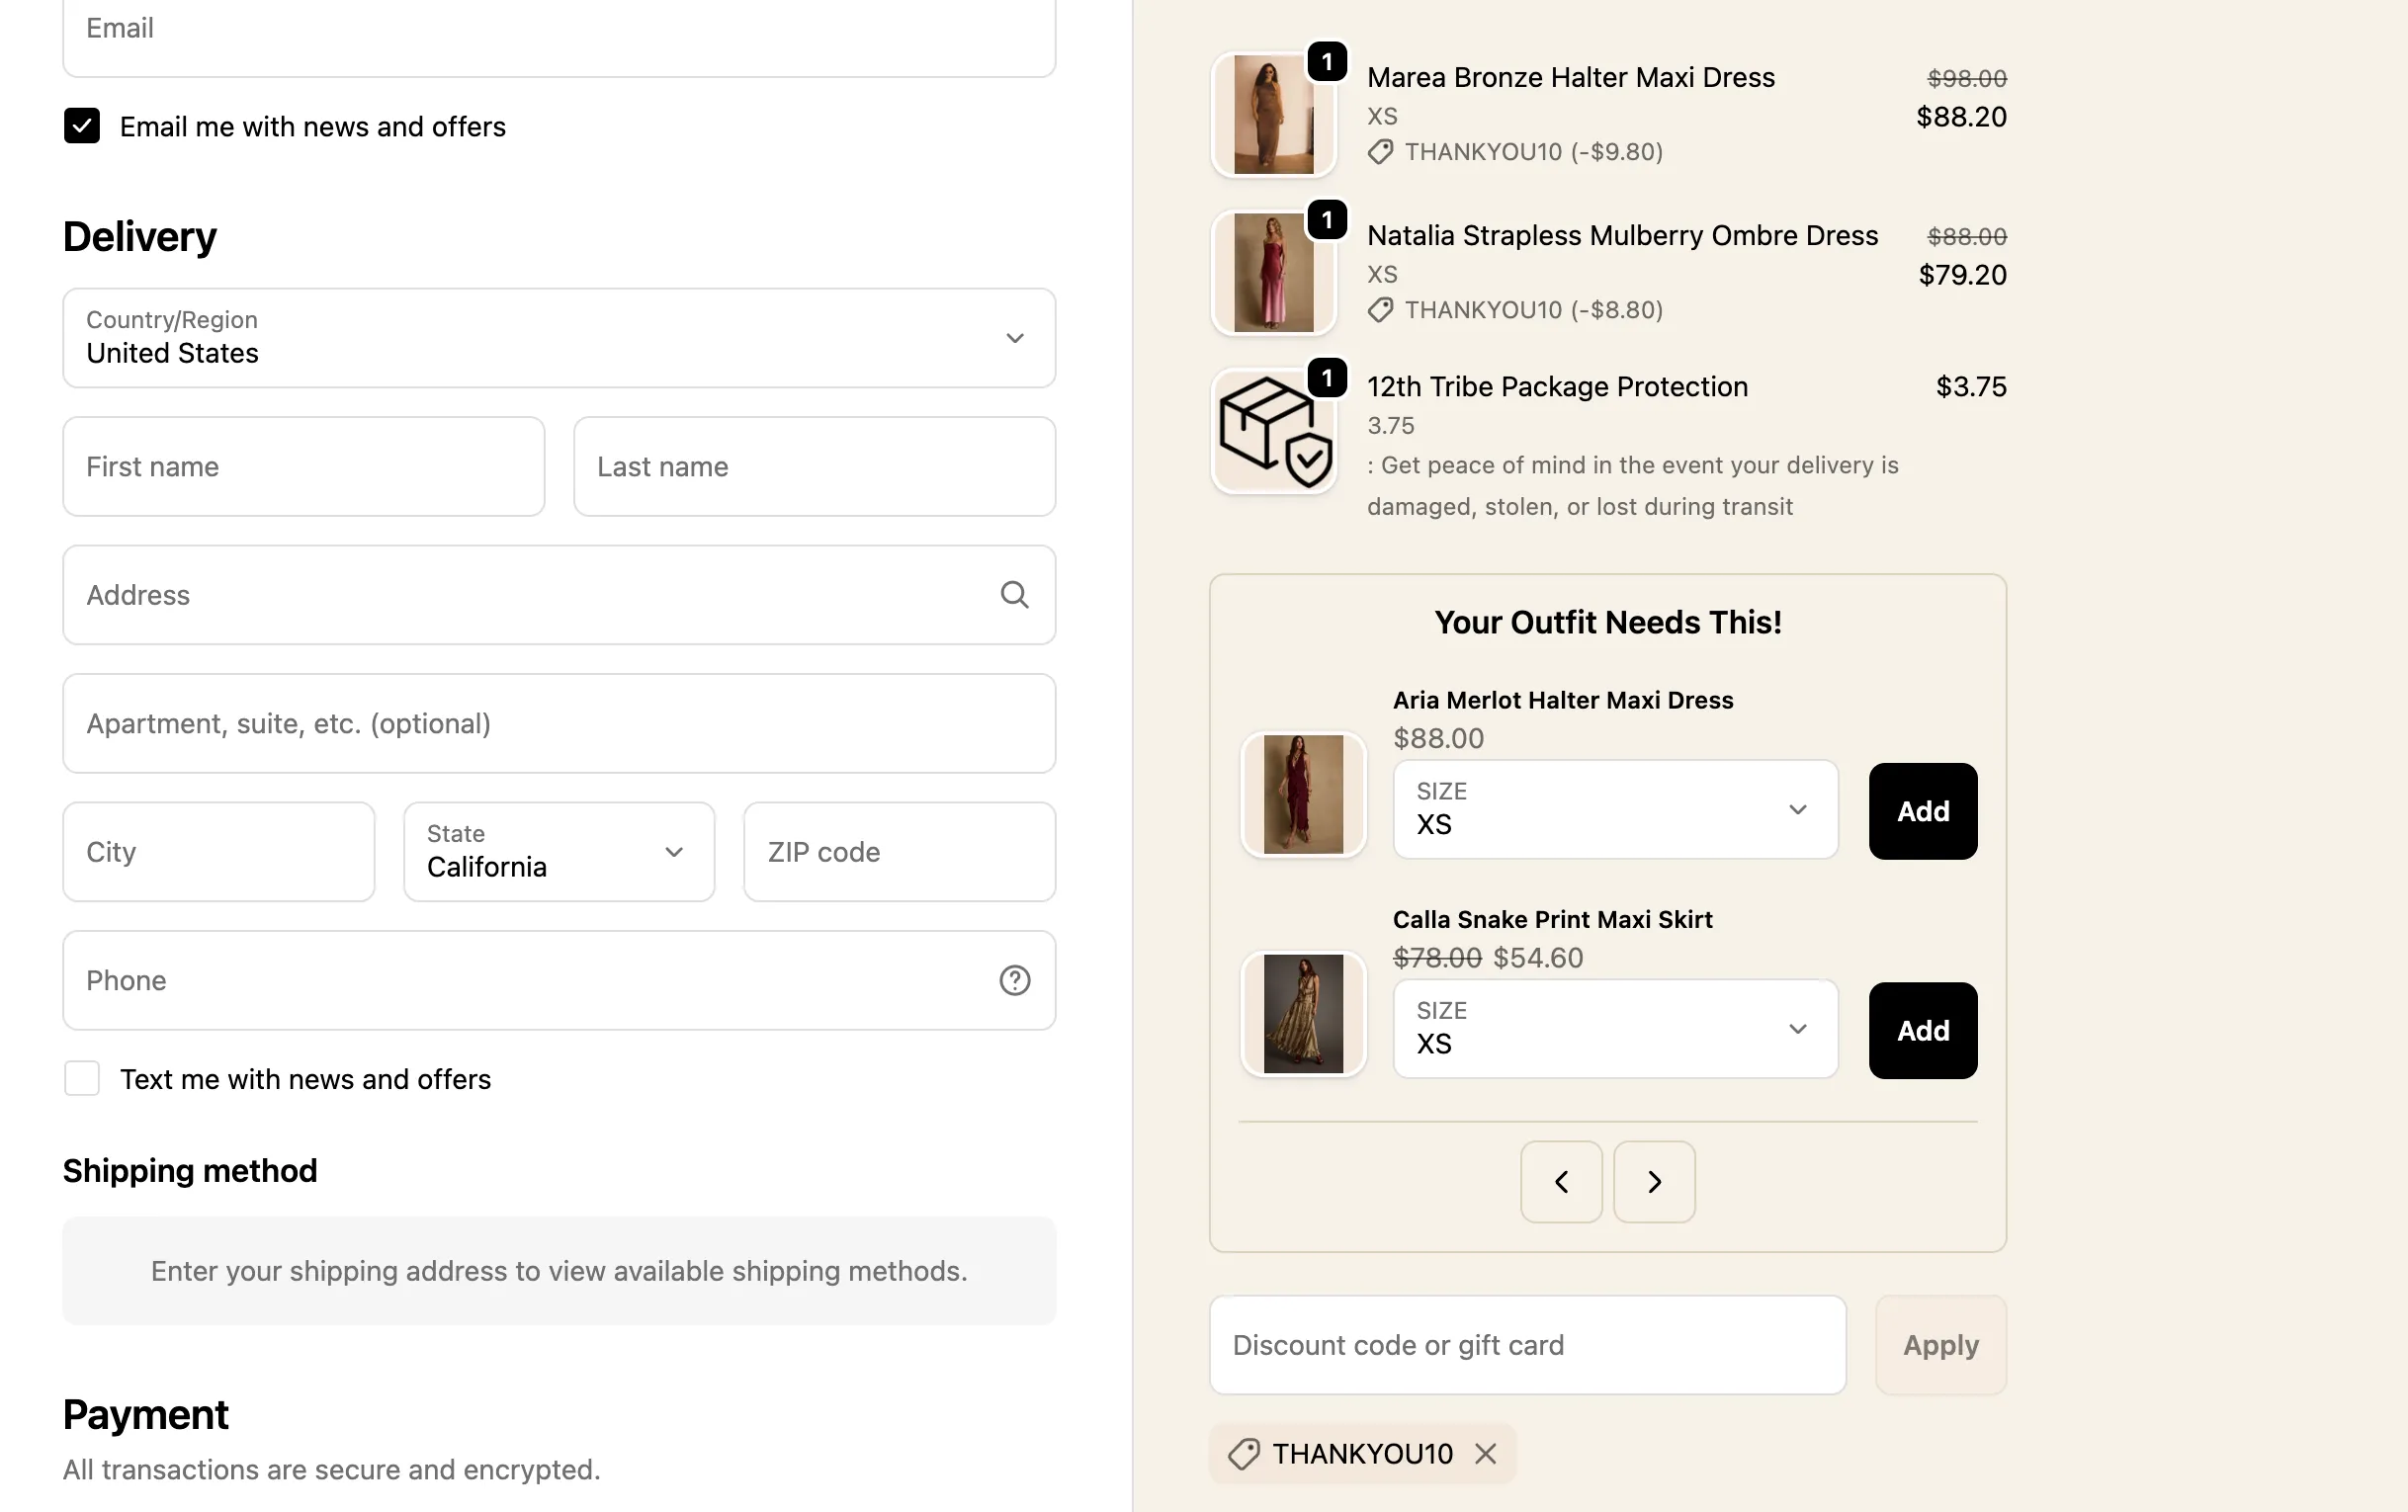Viewport: 2408px width, 1512px height.
Task: Click the ZIP code input field
Action: pos(899,852)
